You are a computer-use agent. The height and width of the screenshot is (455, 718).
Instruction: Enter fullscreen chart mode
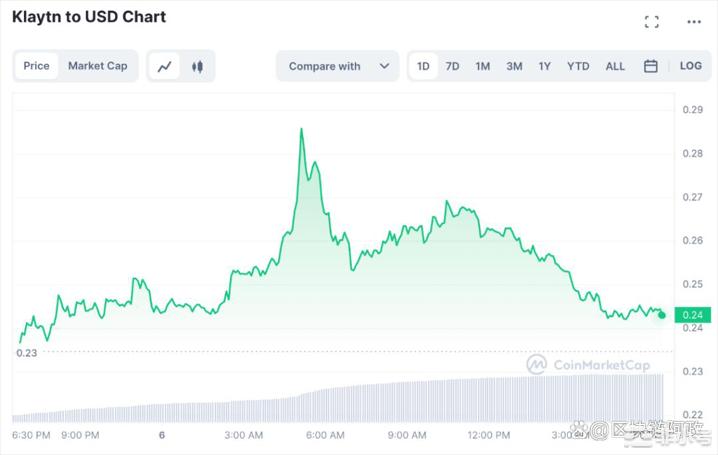(652, 22)
